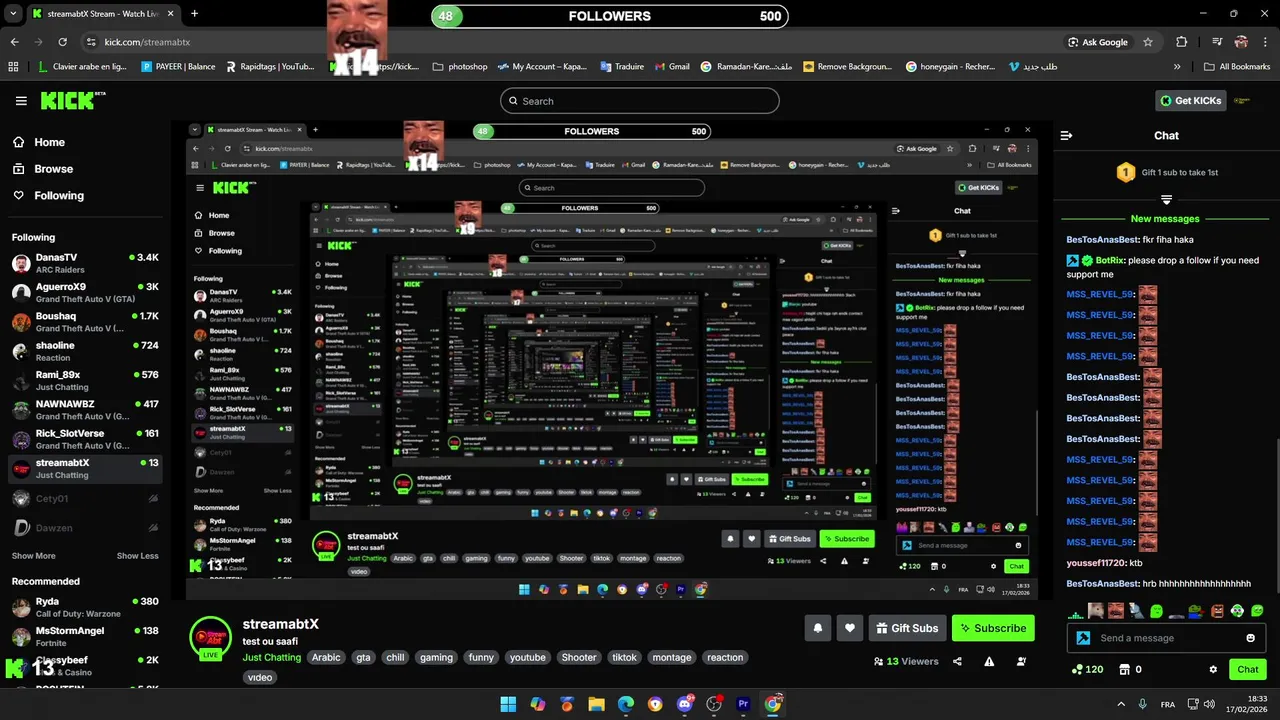Select the montage tag
Screen dimensions: 1280x720
(x=672, y=657)
